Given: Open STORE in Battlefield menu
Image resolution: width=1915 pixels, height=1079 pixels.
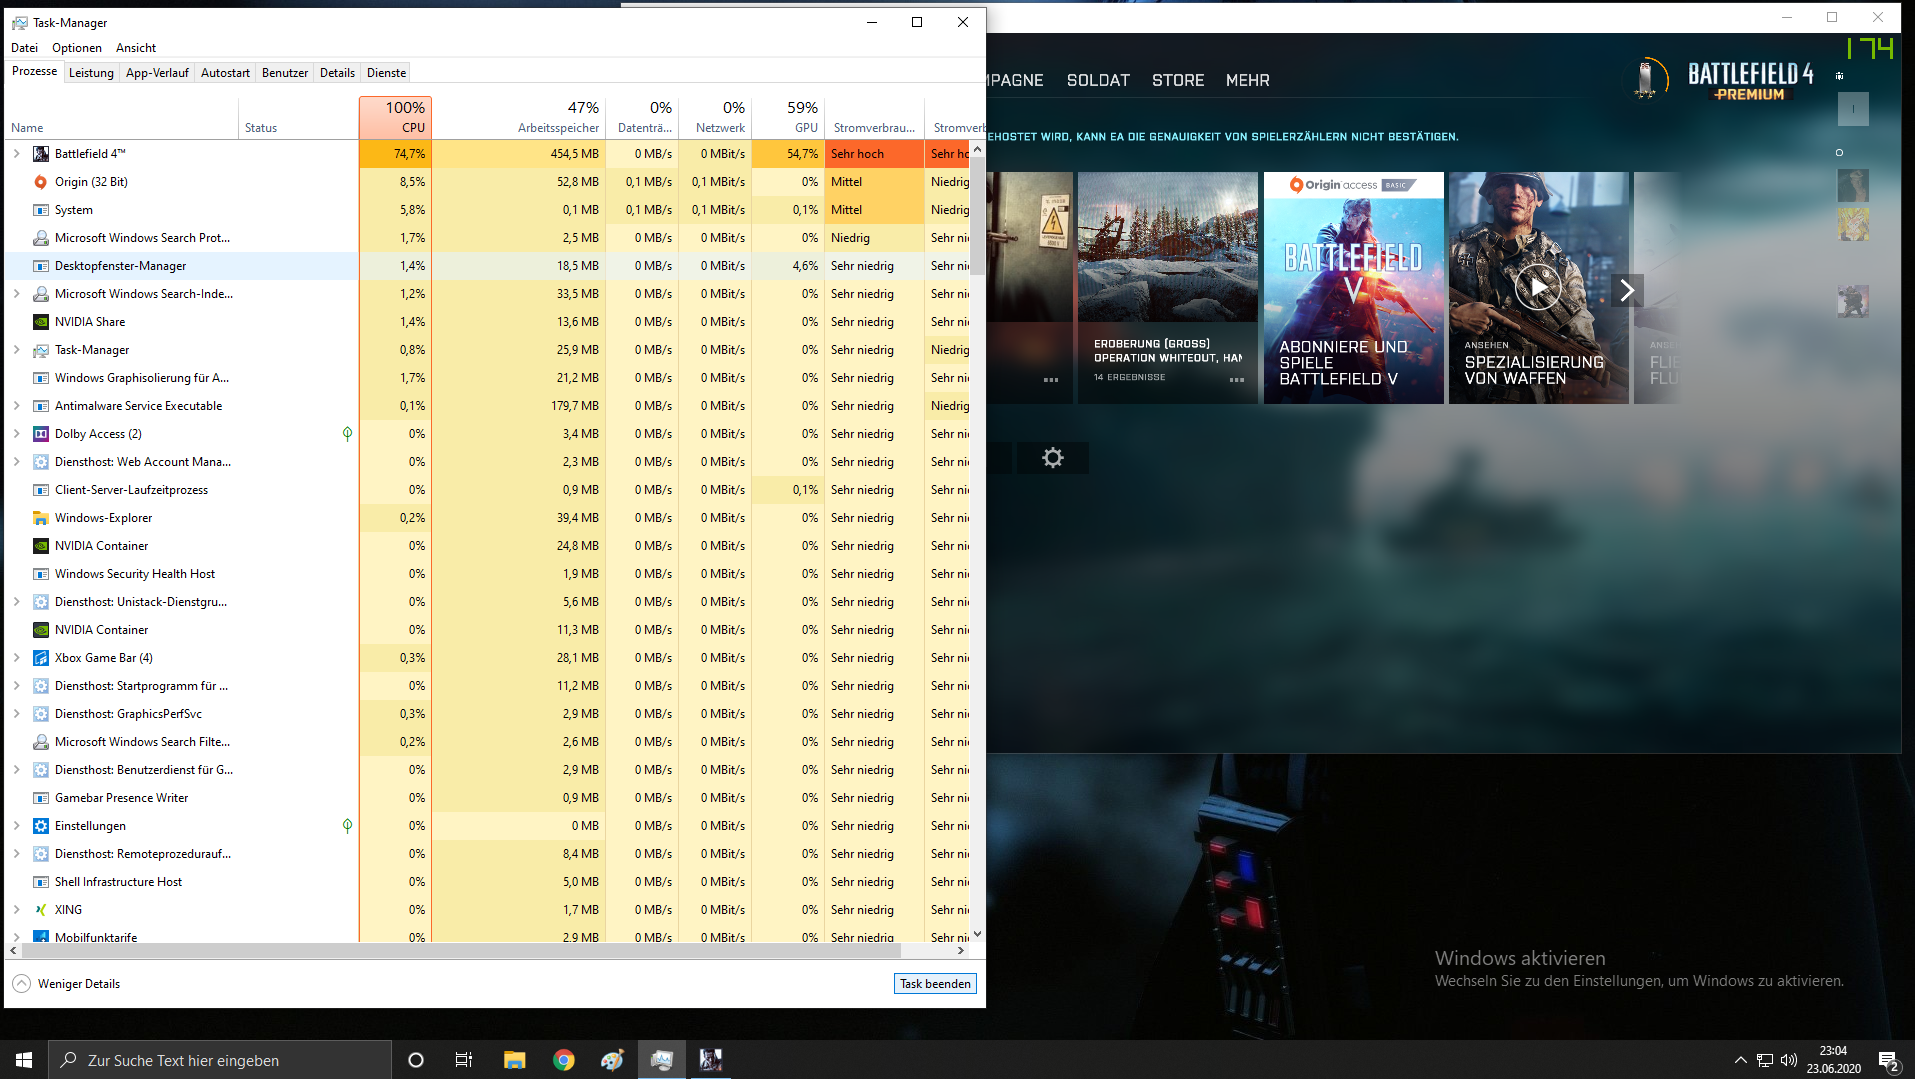Looking at the screenshot, I should pyautogui.click(x=1178, y=80).
